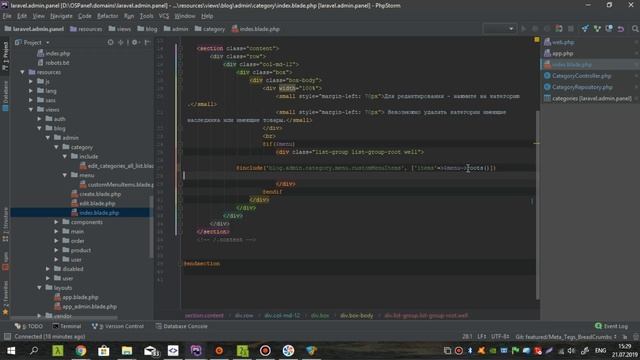Click the Database side tab on left
The image size is (640, 360).
(x=5, y=96)
